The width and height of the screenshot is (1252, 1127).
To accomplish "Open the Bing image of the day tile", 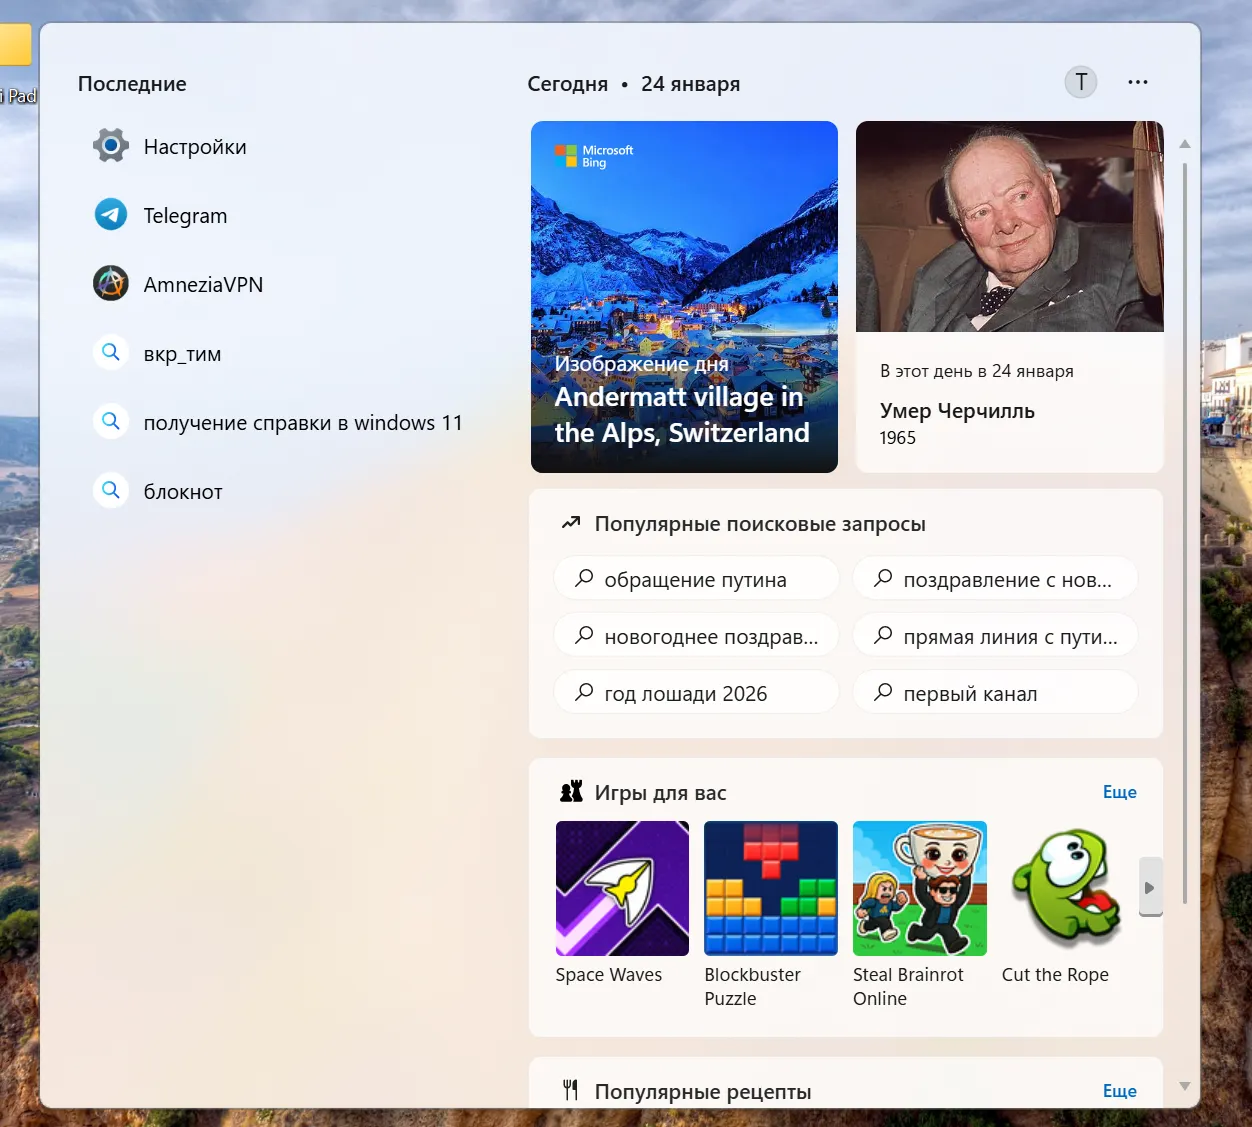I will 684,296.
